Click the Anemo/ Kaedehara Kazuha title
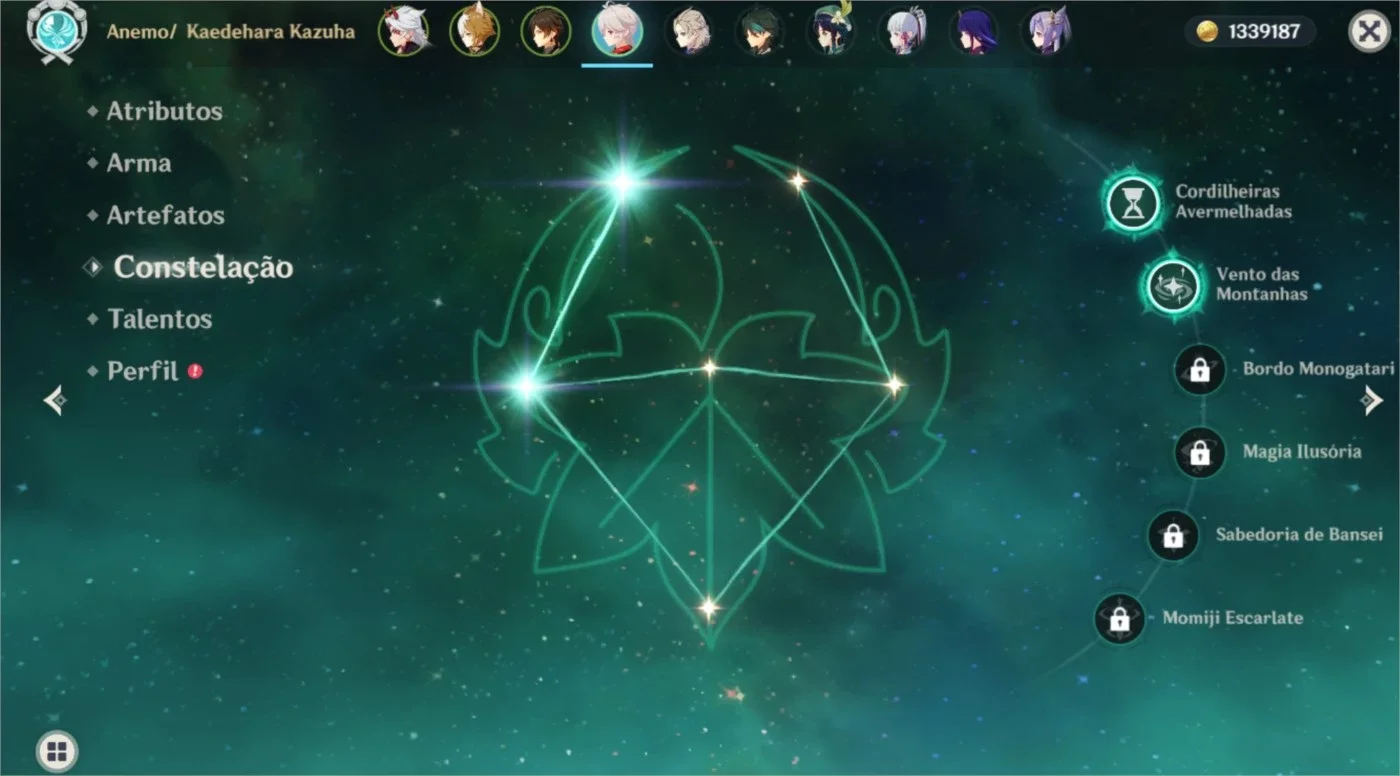The height and width of the screenshot is (776, 1400). 231,32
